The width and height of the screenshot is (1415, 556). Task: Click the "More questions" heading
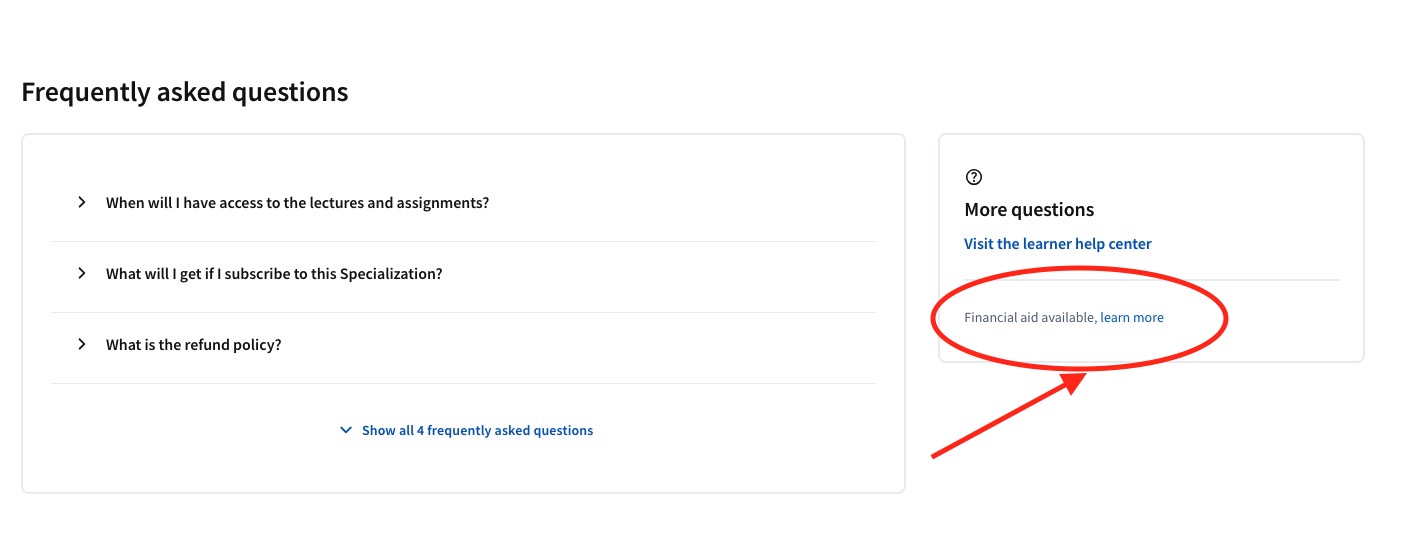1029,210
